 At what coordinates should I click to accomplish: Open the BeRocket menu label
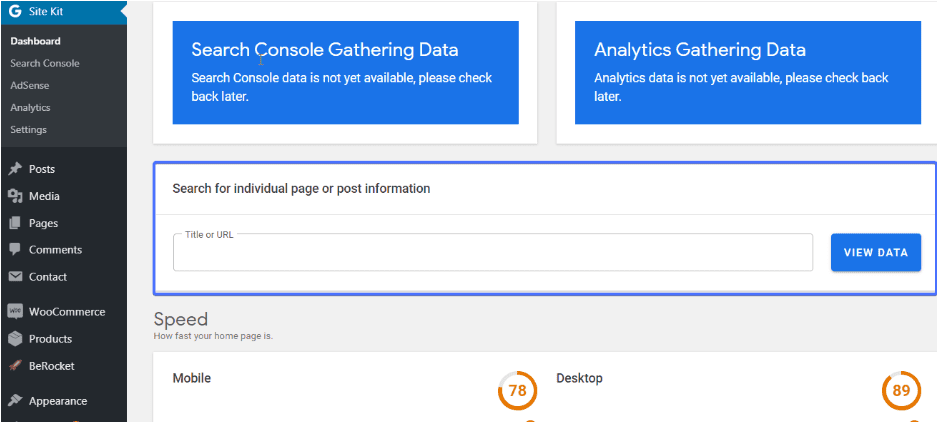pos(51,366)
